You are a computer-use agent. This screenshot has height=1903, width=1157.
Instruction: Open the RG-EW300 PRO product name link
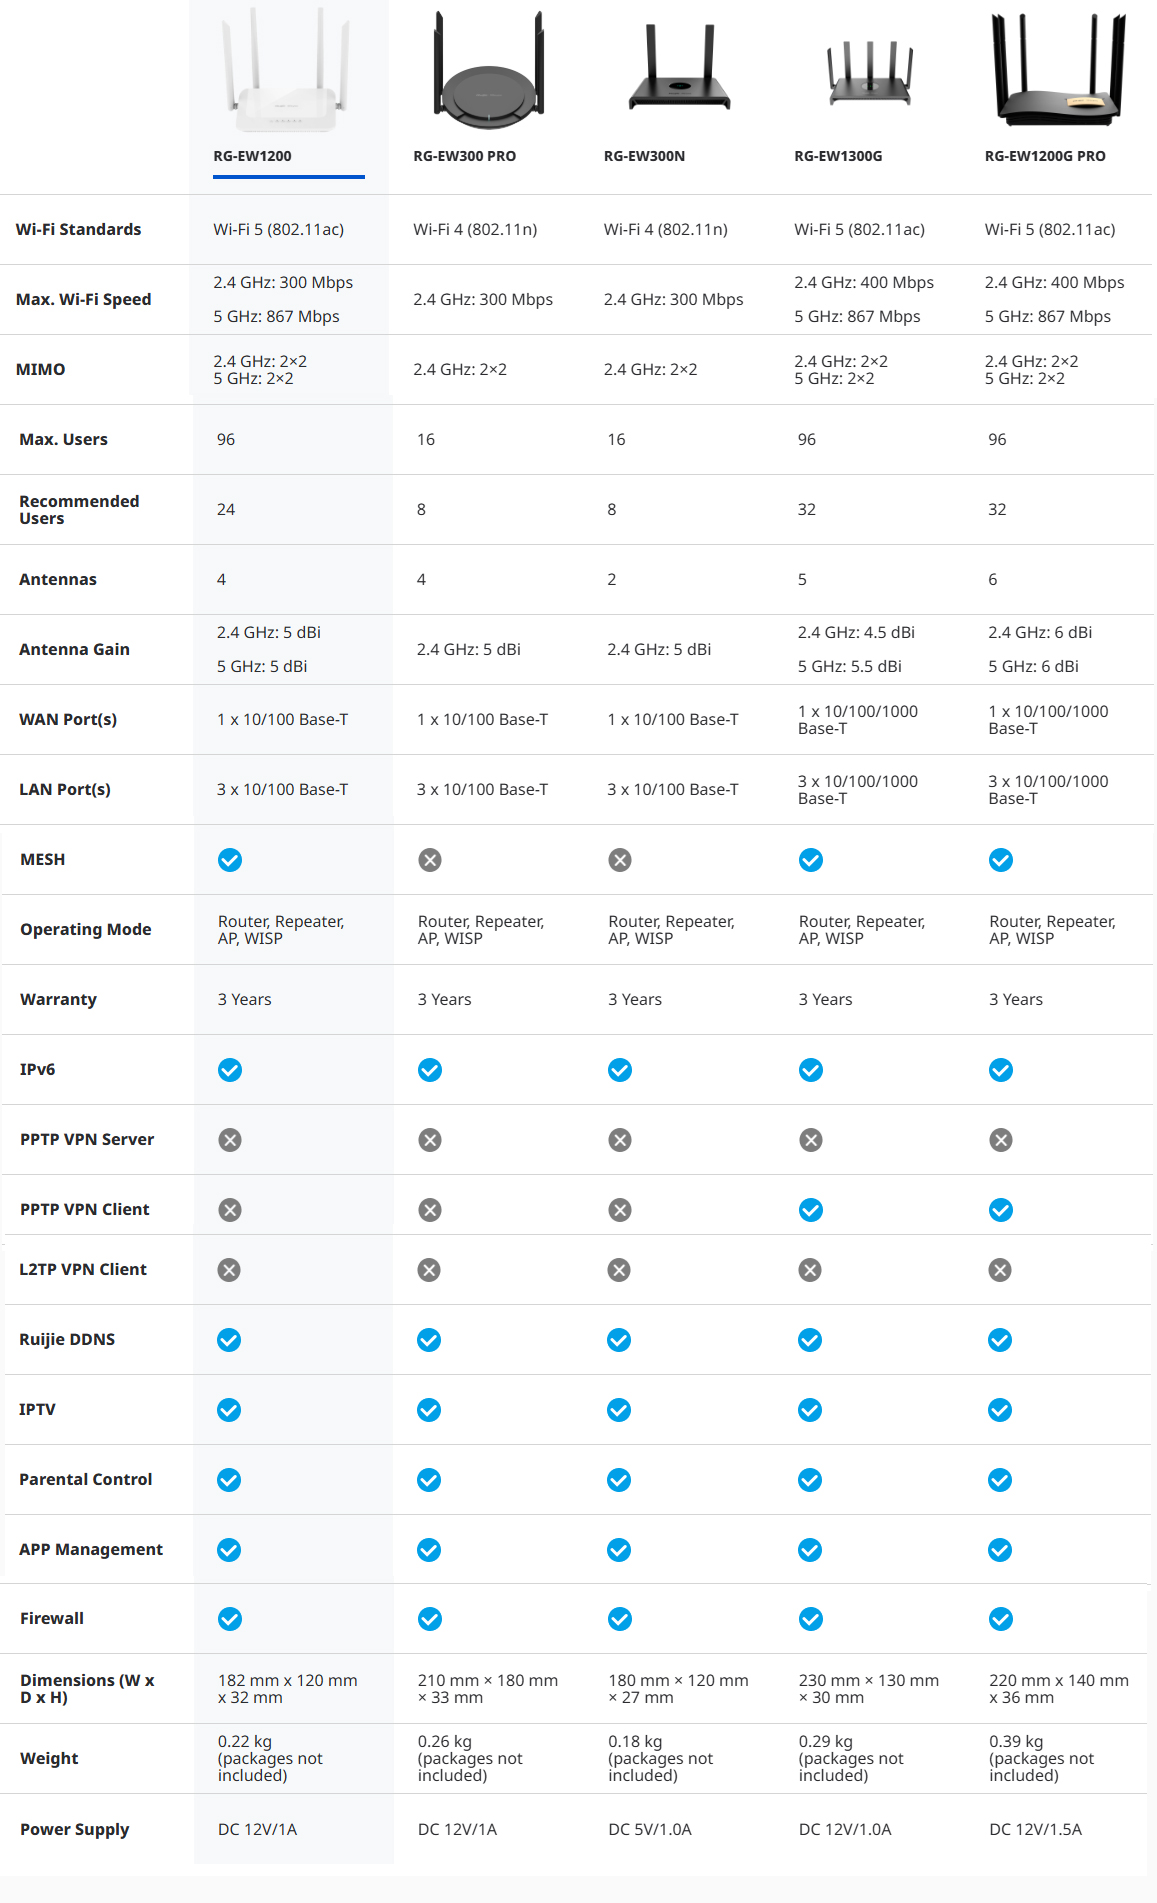(x=464, y=156)
